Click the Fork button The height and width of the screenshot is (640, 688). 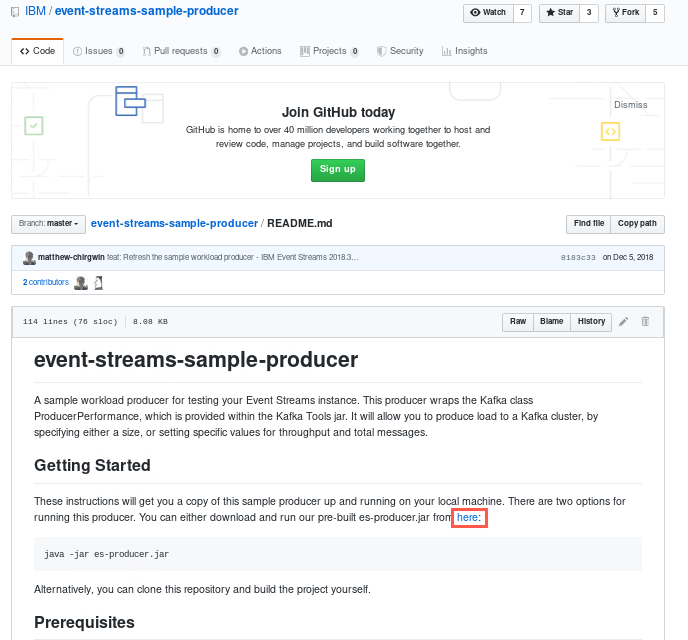tap(625, 13)
